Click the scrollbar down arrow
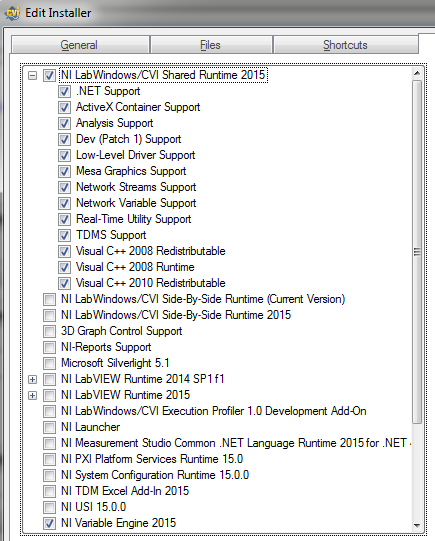This screenshot has height=541, width=435. [417, 525]
